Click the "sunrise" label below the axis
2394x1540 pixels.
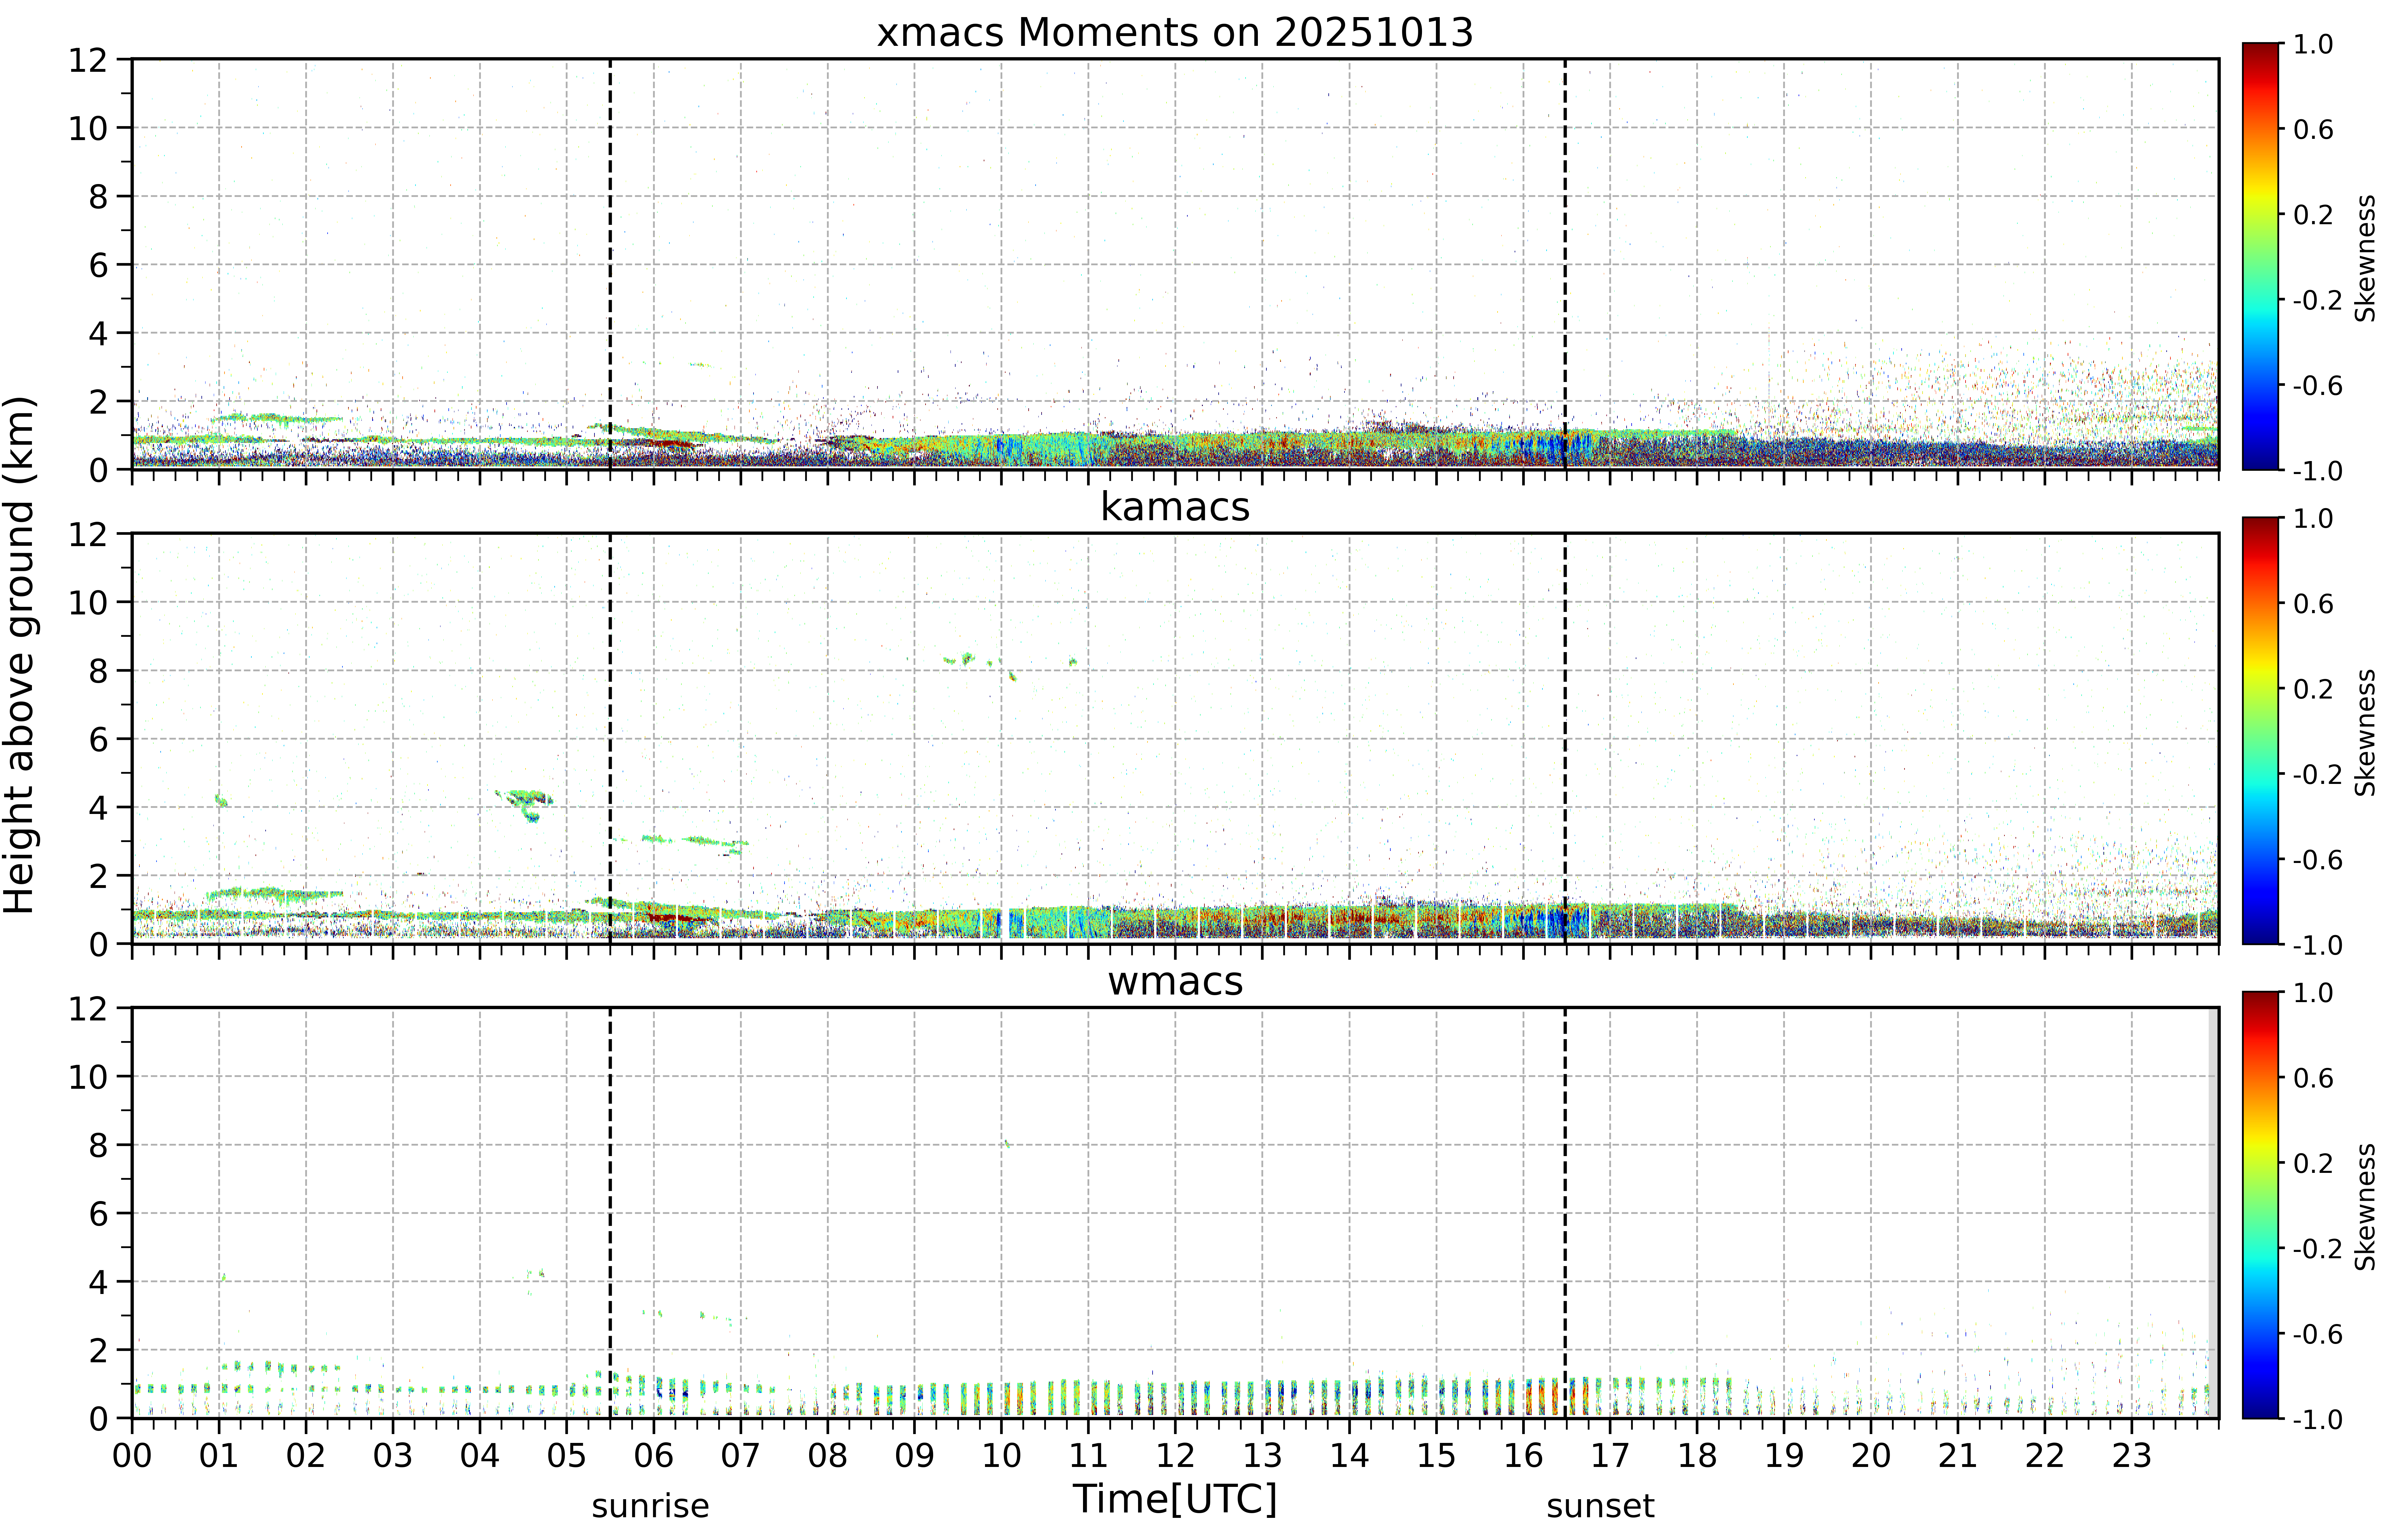tap(650, 1506)
